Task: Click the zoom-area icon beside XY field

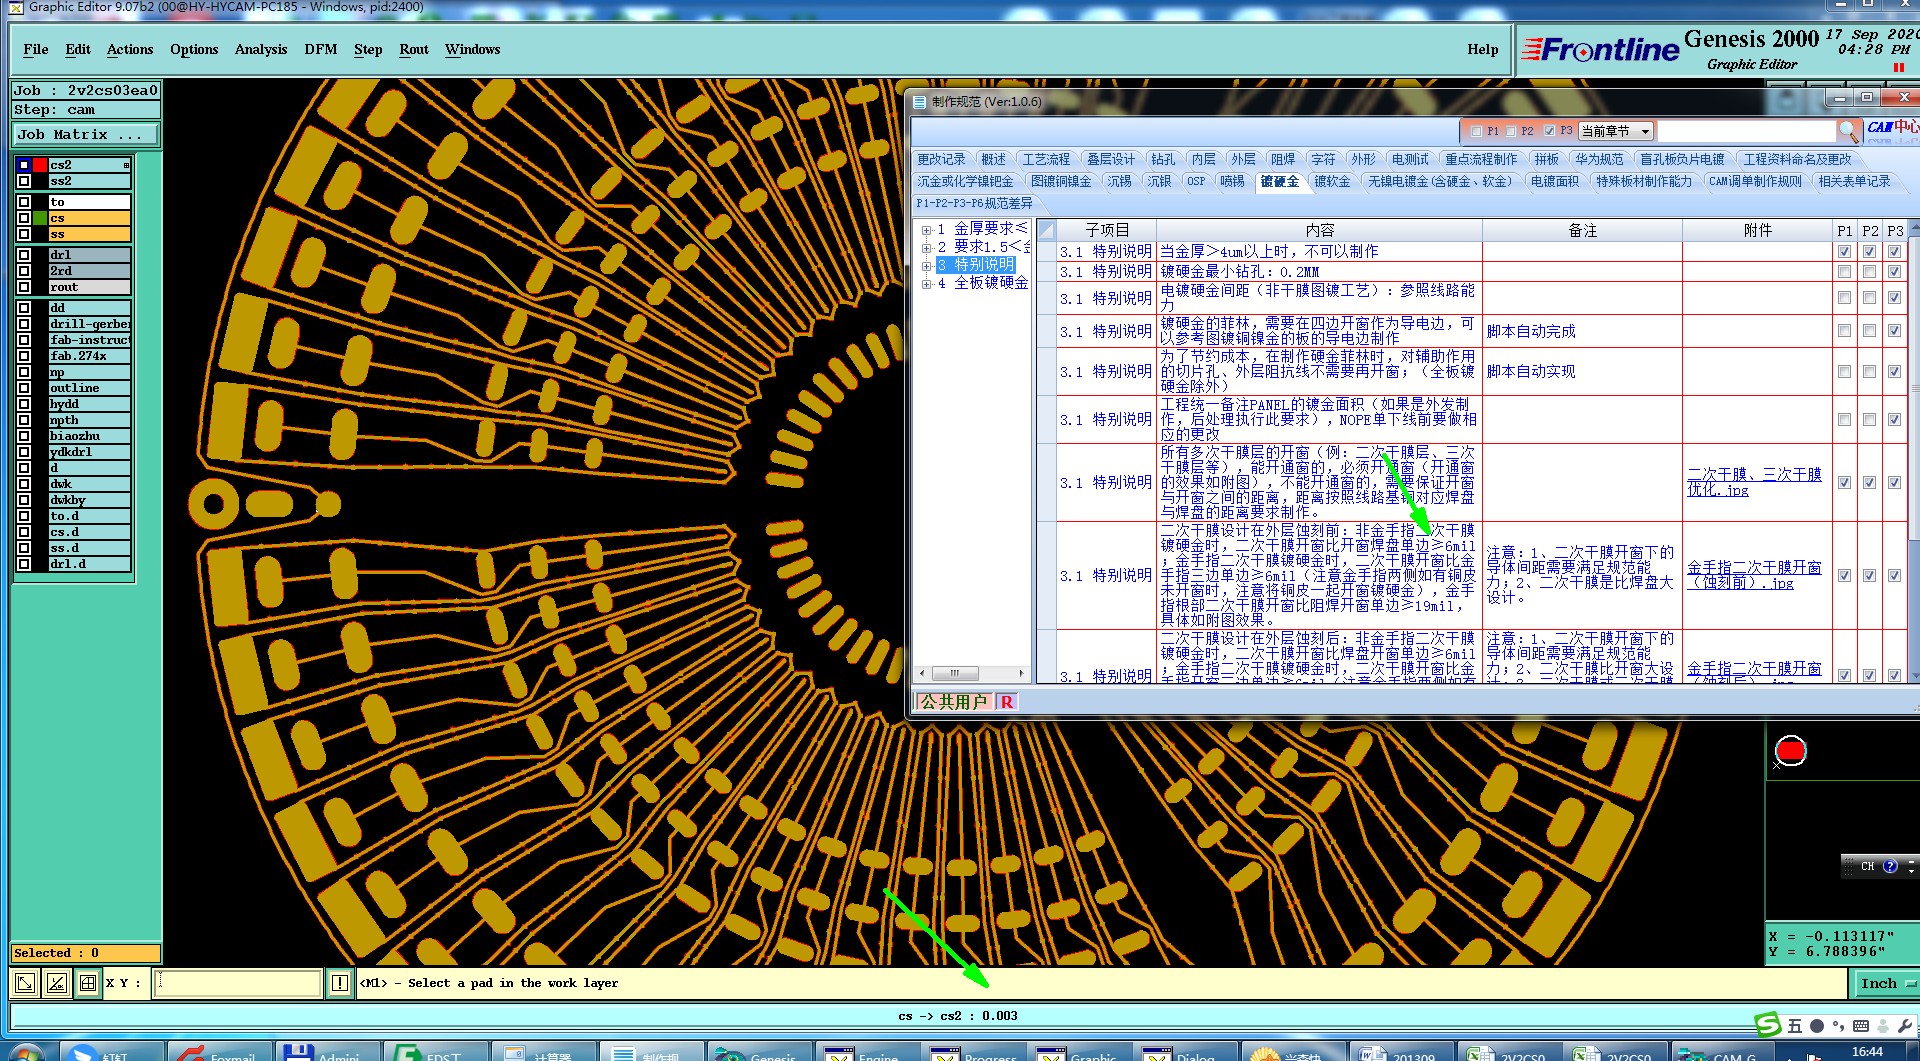Action: pos(25,983)
